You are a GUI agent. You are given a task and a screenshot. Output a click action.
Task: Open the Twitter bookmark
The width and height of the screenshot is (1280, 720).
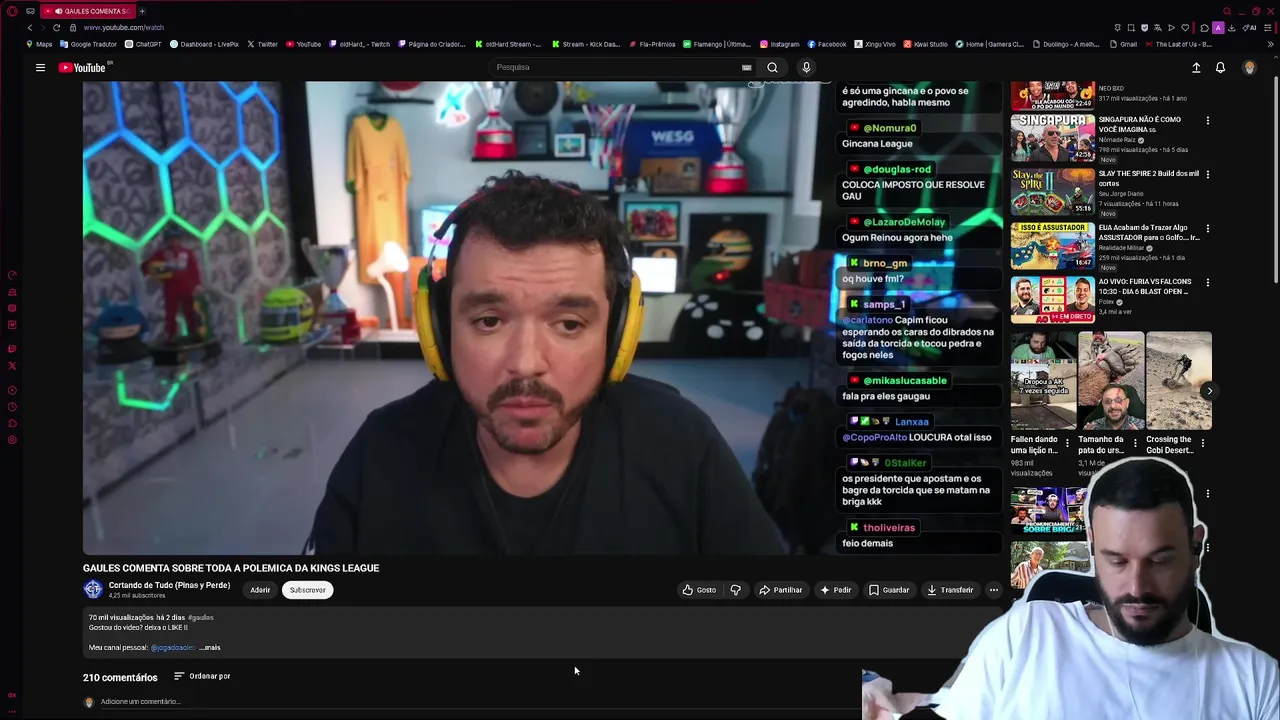pyautogui.click(x=263, y=44)
